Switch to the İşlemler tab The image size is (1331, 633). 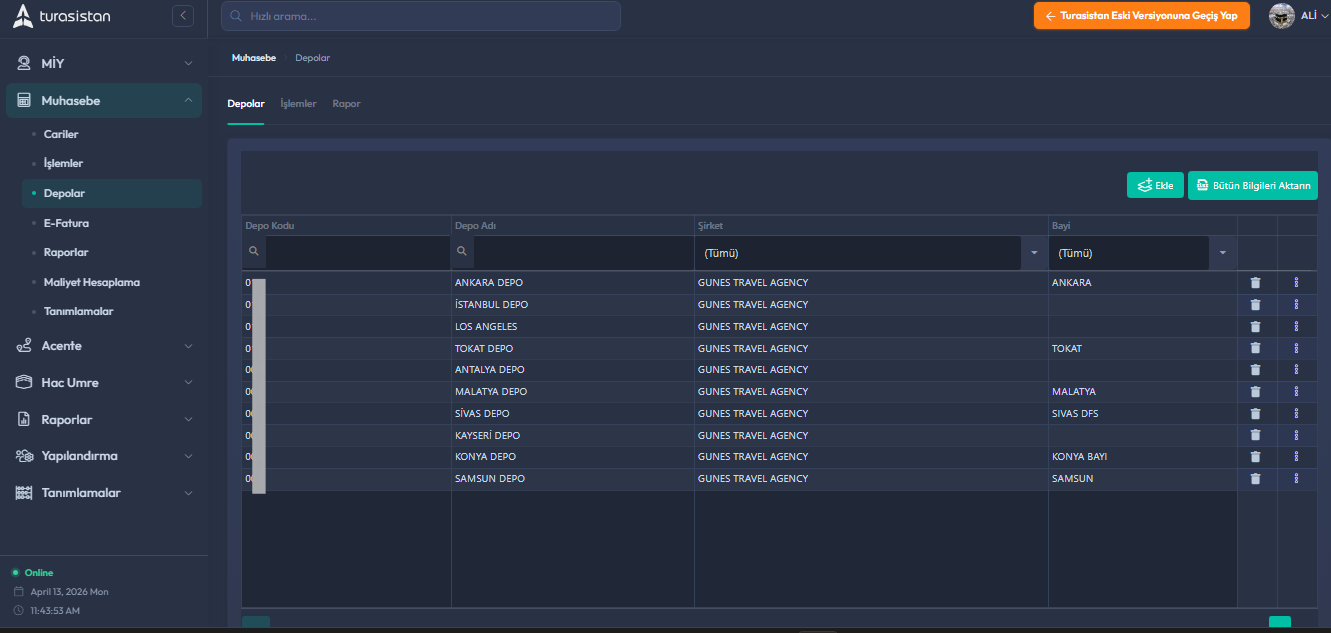(x=298, y=104)
